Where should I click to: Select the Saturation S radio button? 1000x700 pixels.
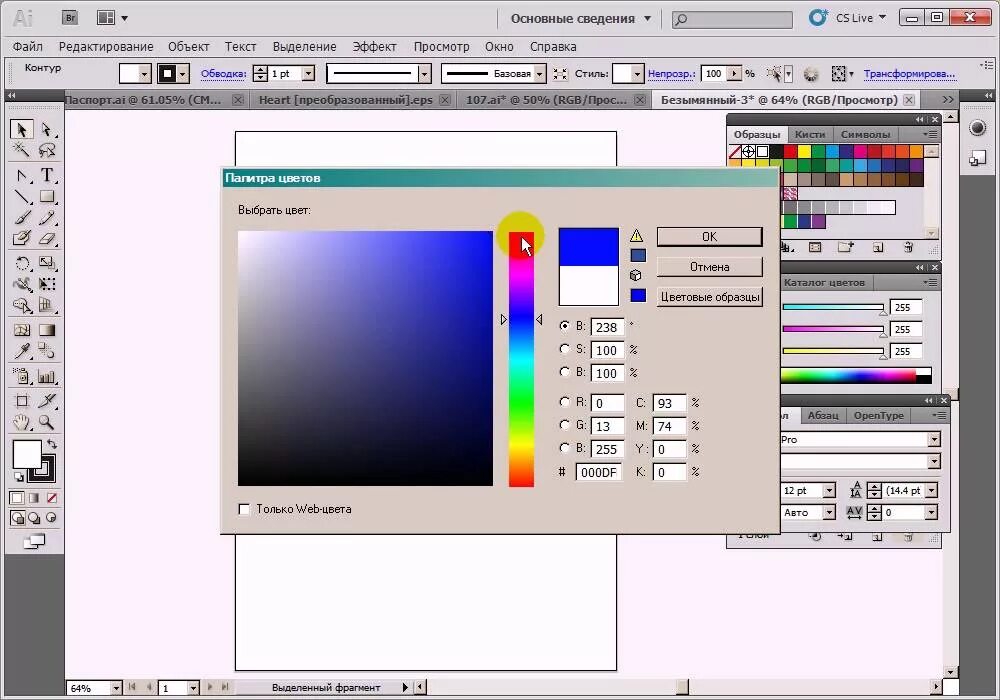tap(564, 349)
